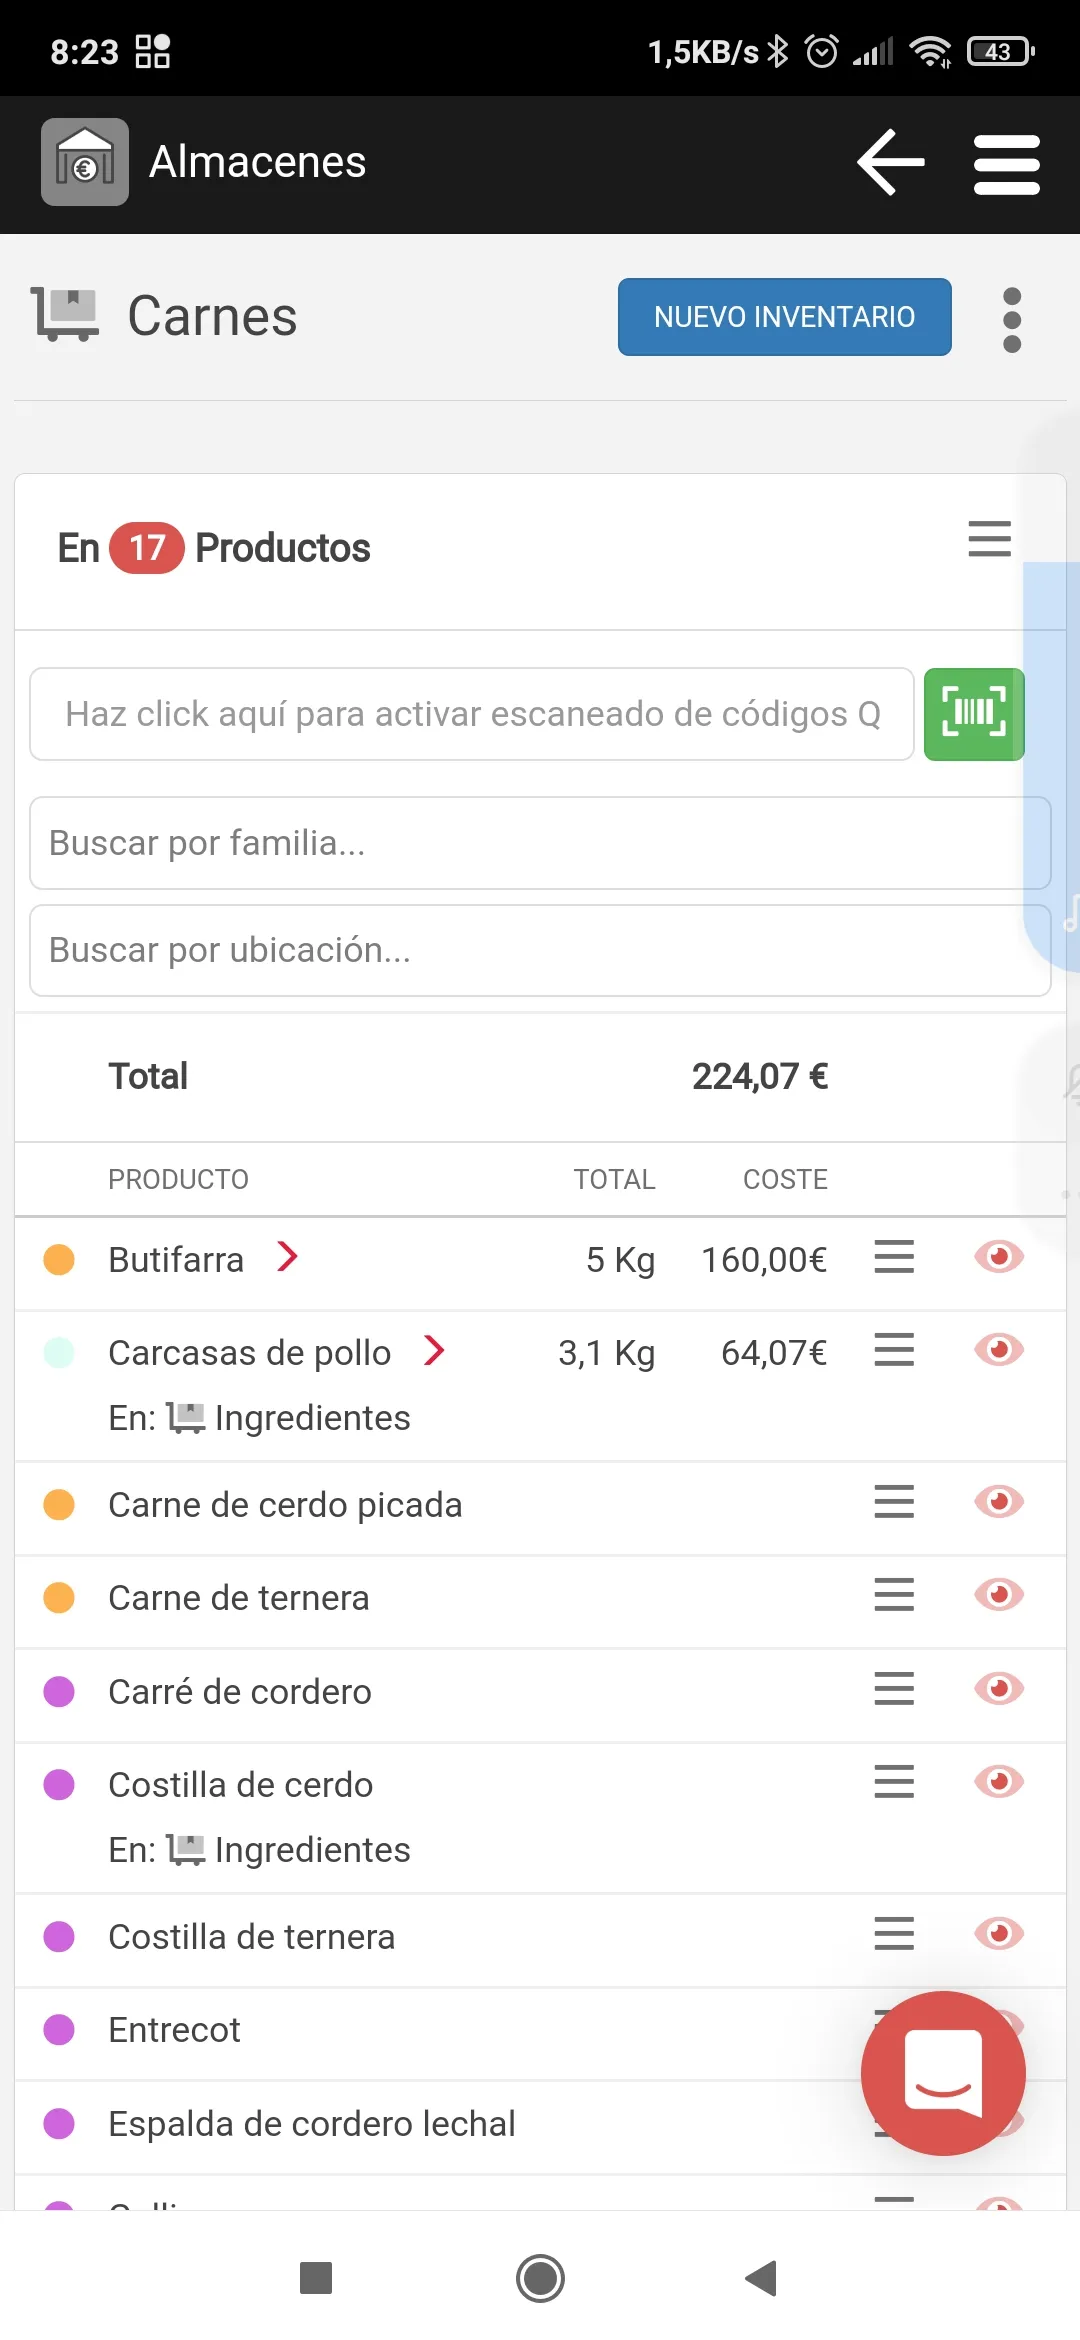Click the orange dot beside Butifarra
This screenshot has width=1080, height=2340.
(59, 1259)
